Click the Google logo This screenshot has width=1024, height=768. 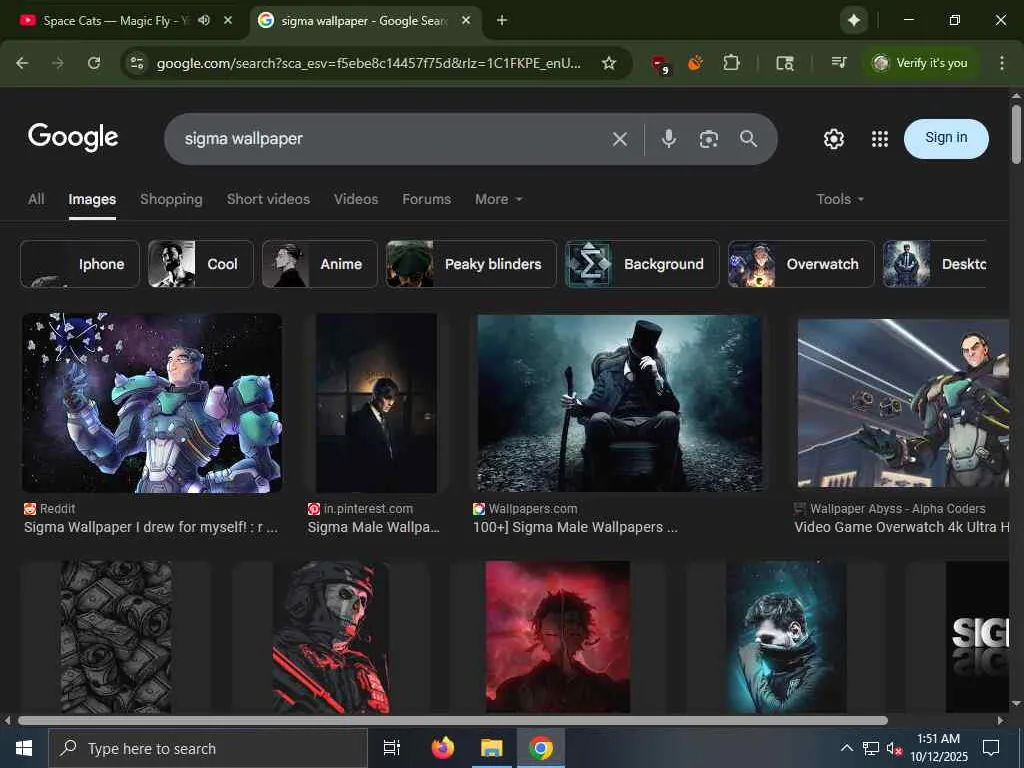(73, 137)
